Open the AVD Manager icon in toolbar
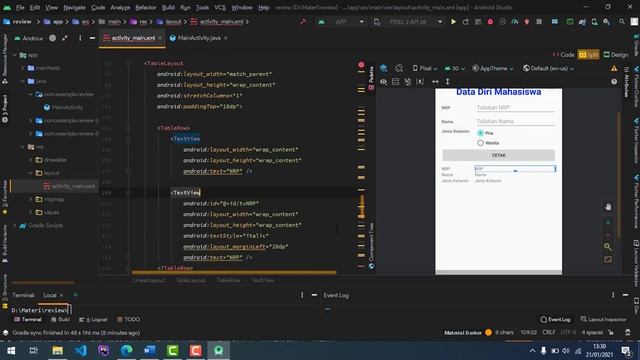The height and width of the screenshot is (360, 640). 595,22
